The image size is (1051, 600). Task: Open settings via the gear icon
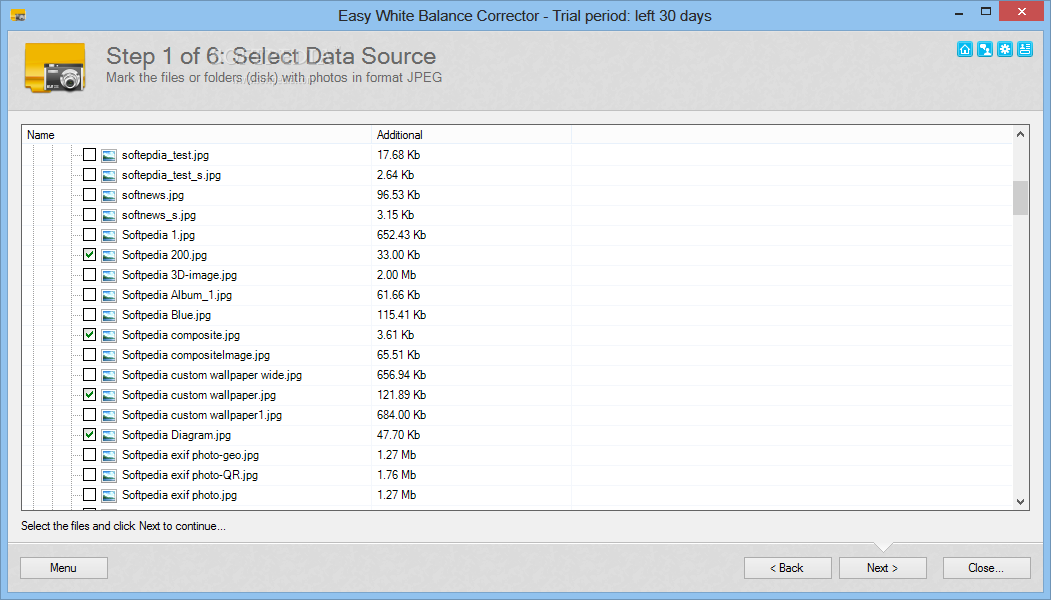click(x=1005, y=50)
